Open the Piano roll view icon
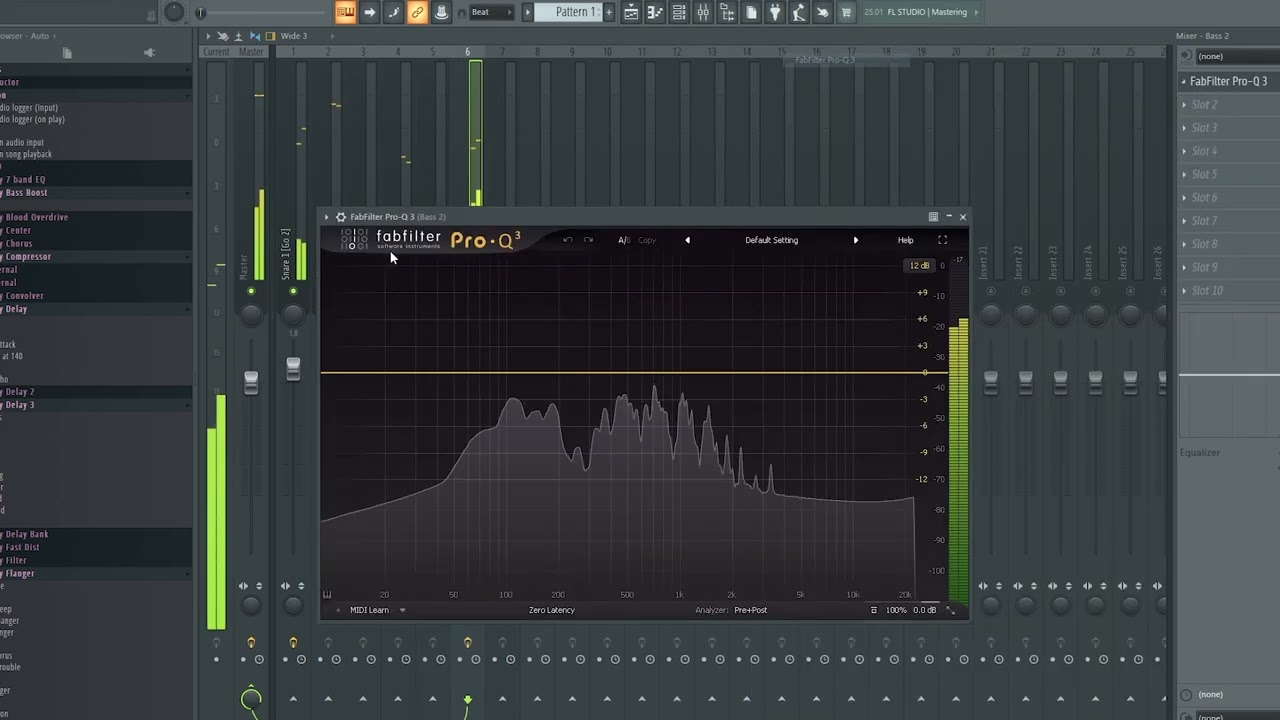1280x720 pixels. pos(655,12)
